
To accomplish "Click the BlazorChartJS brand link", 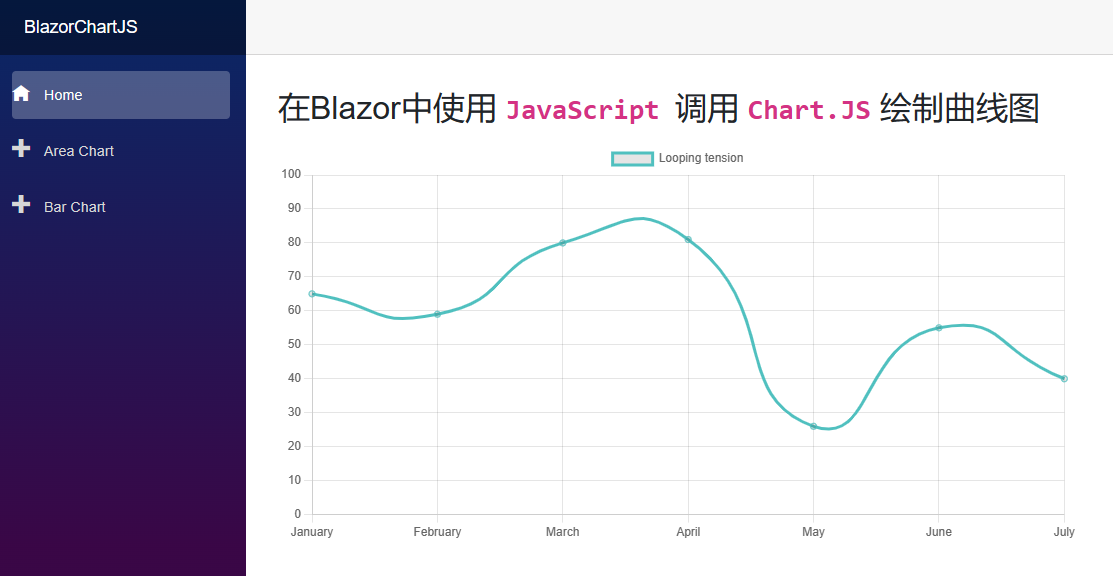I will (x=81, y=27).
